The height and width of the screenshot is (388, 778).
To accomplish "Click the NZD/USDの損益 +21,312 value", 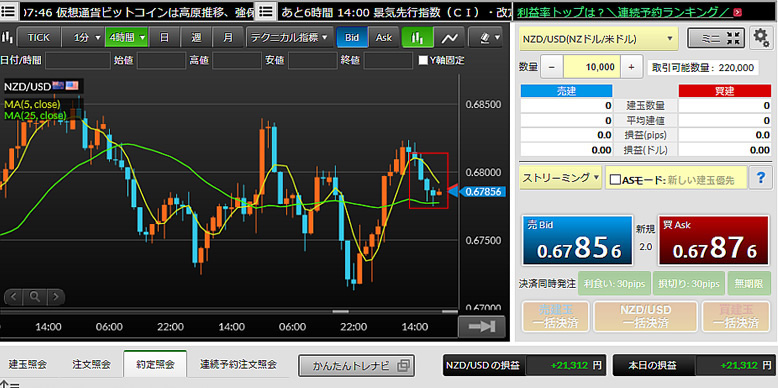I will coord(566,366).
